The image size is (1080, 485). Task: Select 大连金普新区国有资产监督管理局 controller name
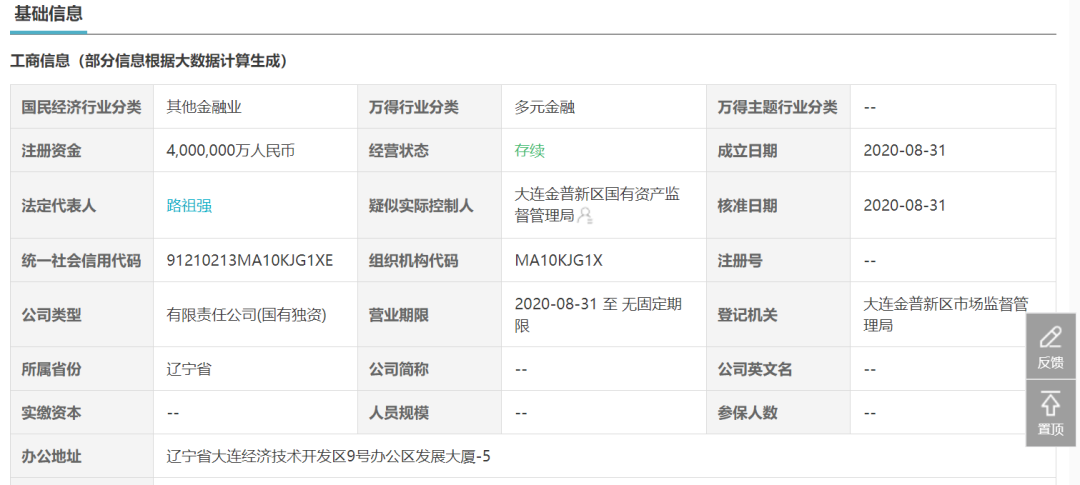click(x=596, y=205)
